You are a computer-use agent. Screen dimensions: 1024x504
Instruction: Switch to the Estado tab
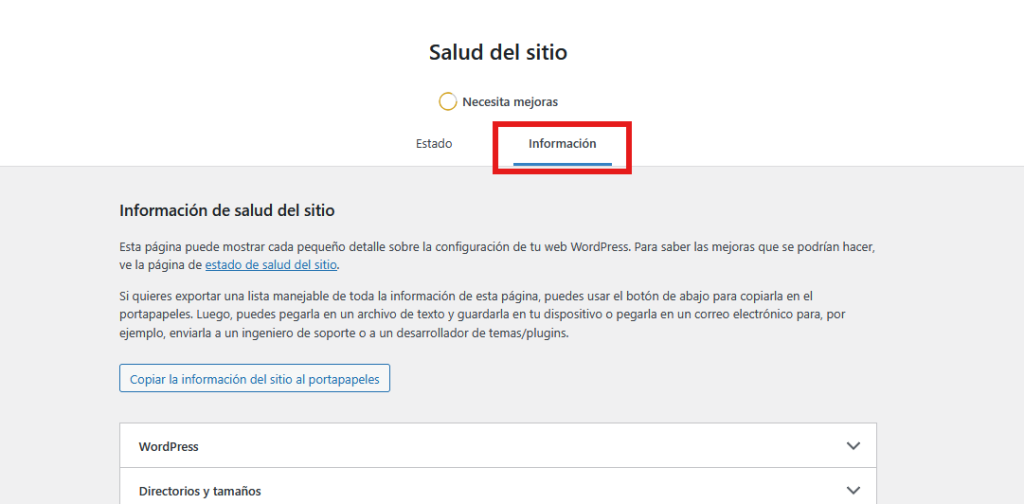(x=434, y=144)
